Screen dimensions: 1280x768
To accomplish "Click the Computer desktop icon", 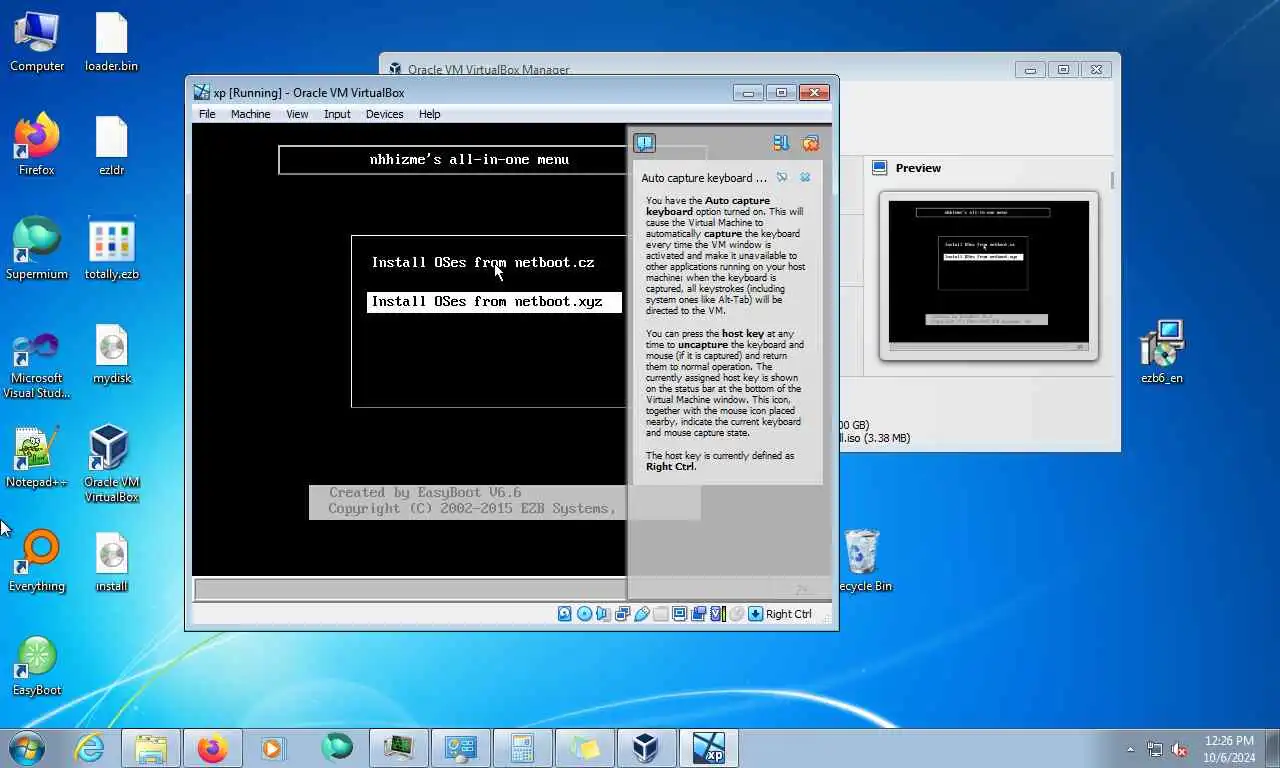I will point(37,42).
